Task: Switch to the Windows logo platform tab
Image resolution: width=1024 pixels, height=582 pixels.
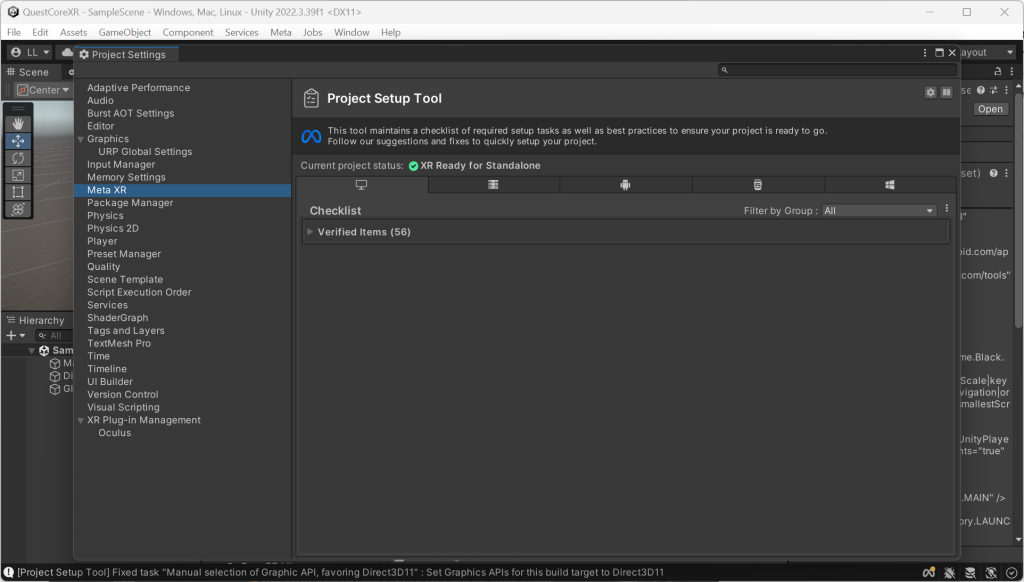Action: [x=889, y=185]
